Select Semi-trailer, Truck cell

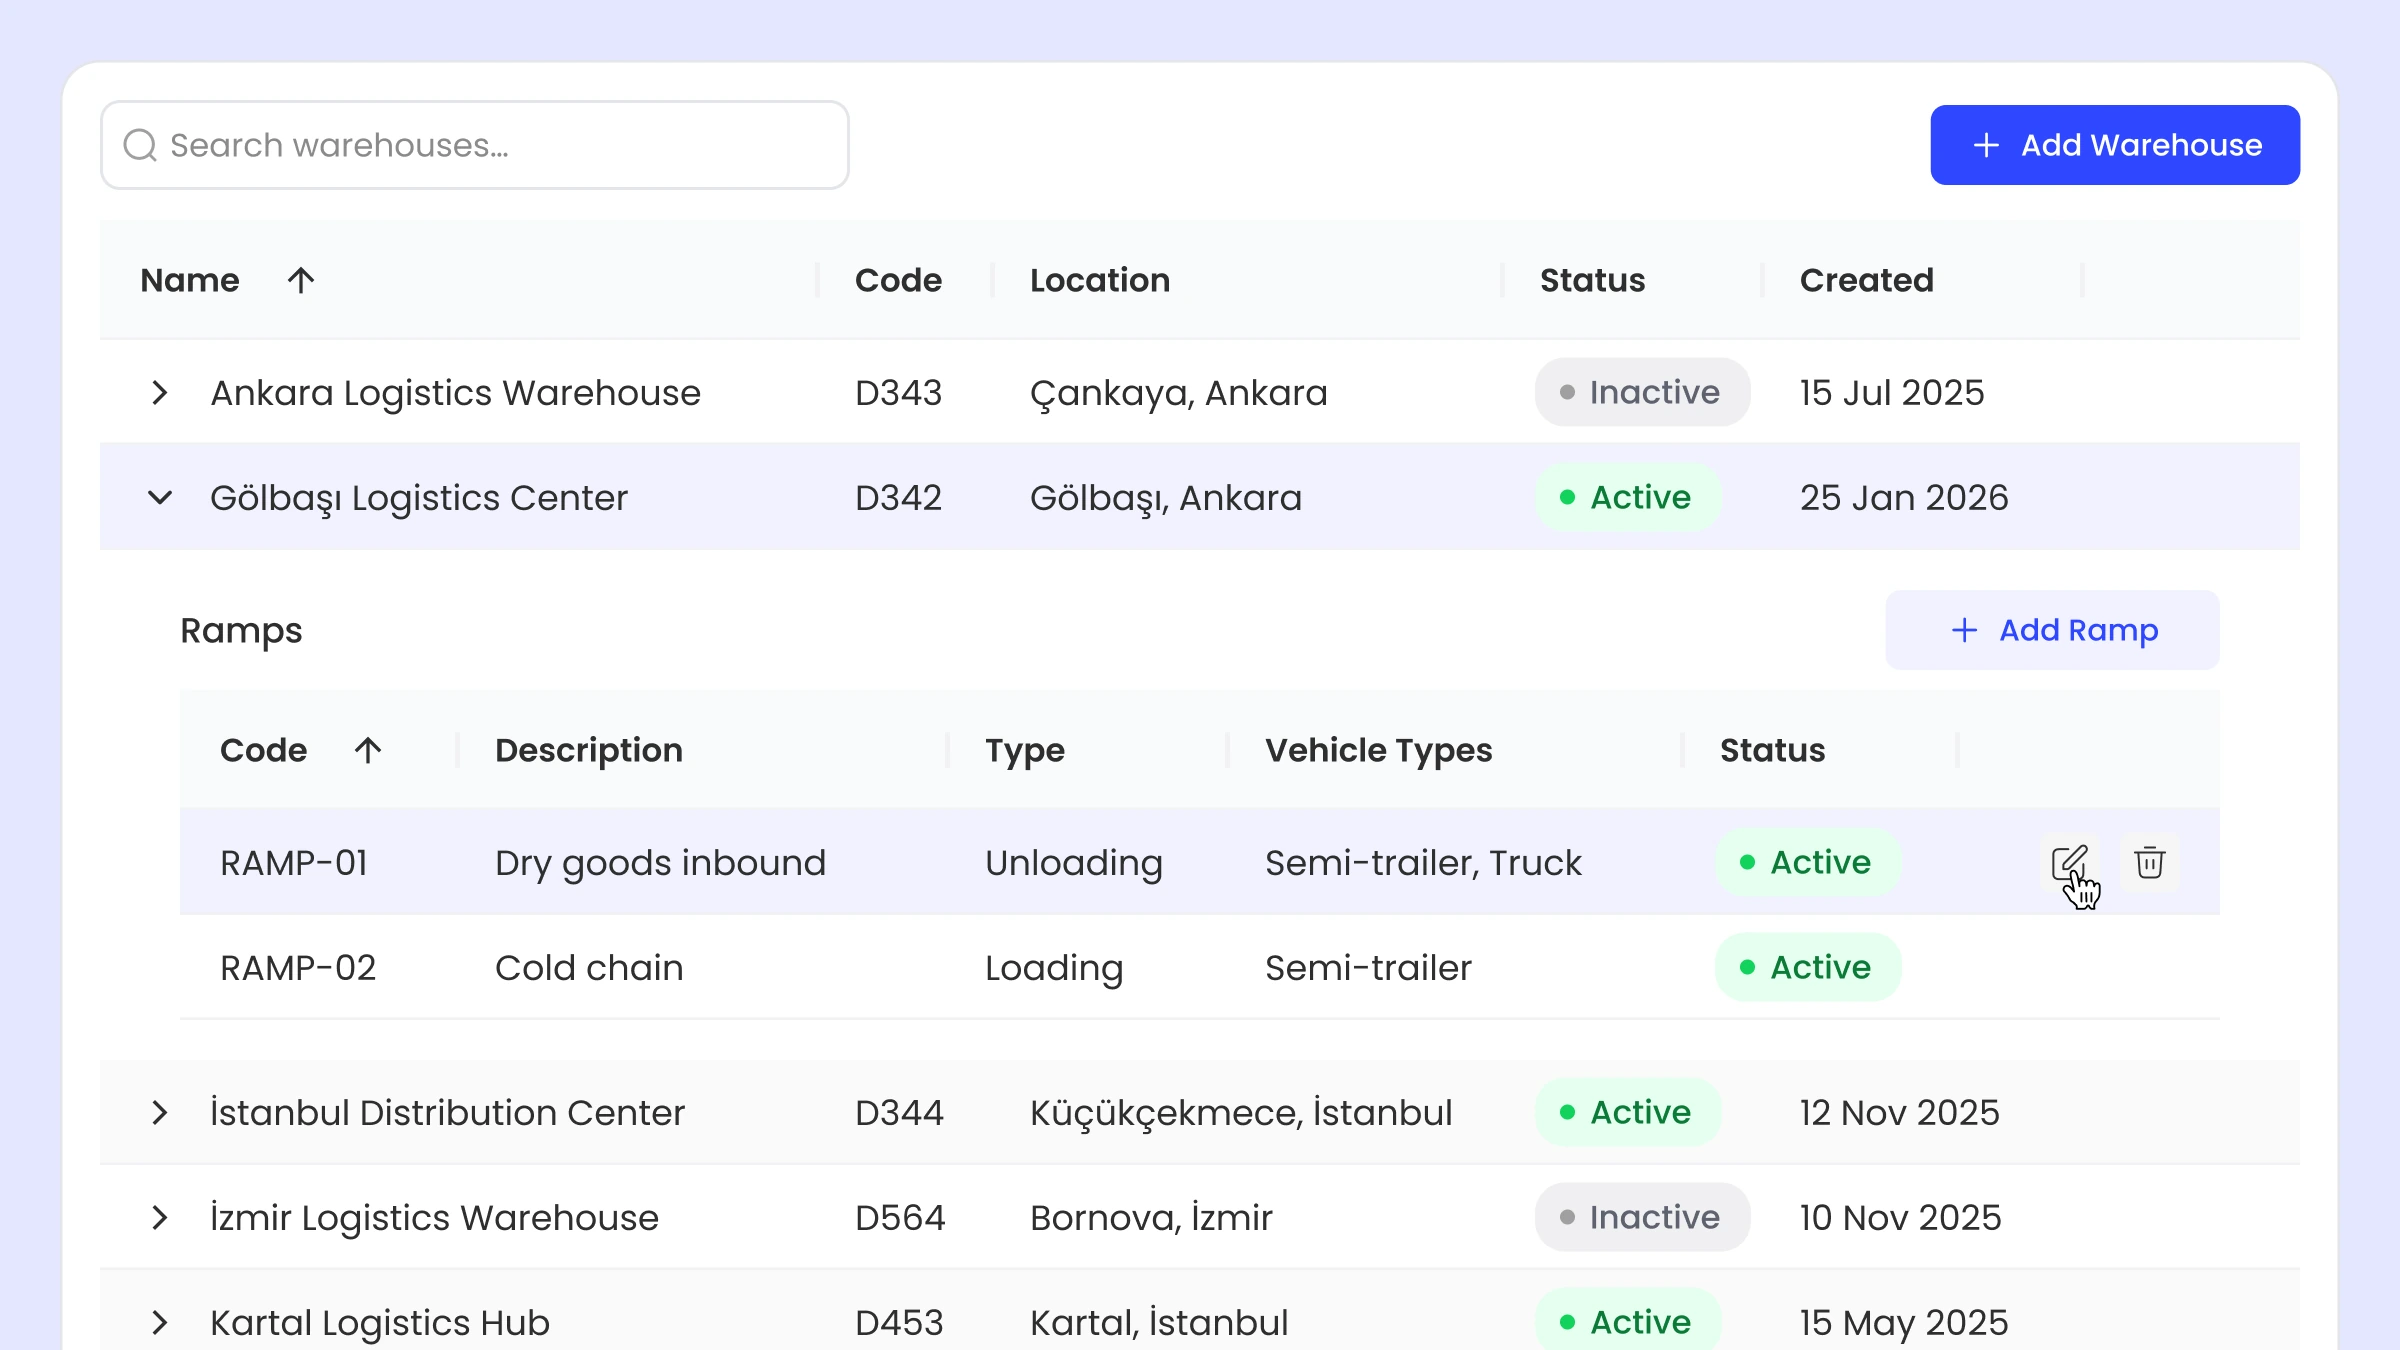1423,863
